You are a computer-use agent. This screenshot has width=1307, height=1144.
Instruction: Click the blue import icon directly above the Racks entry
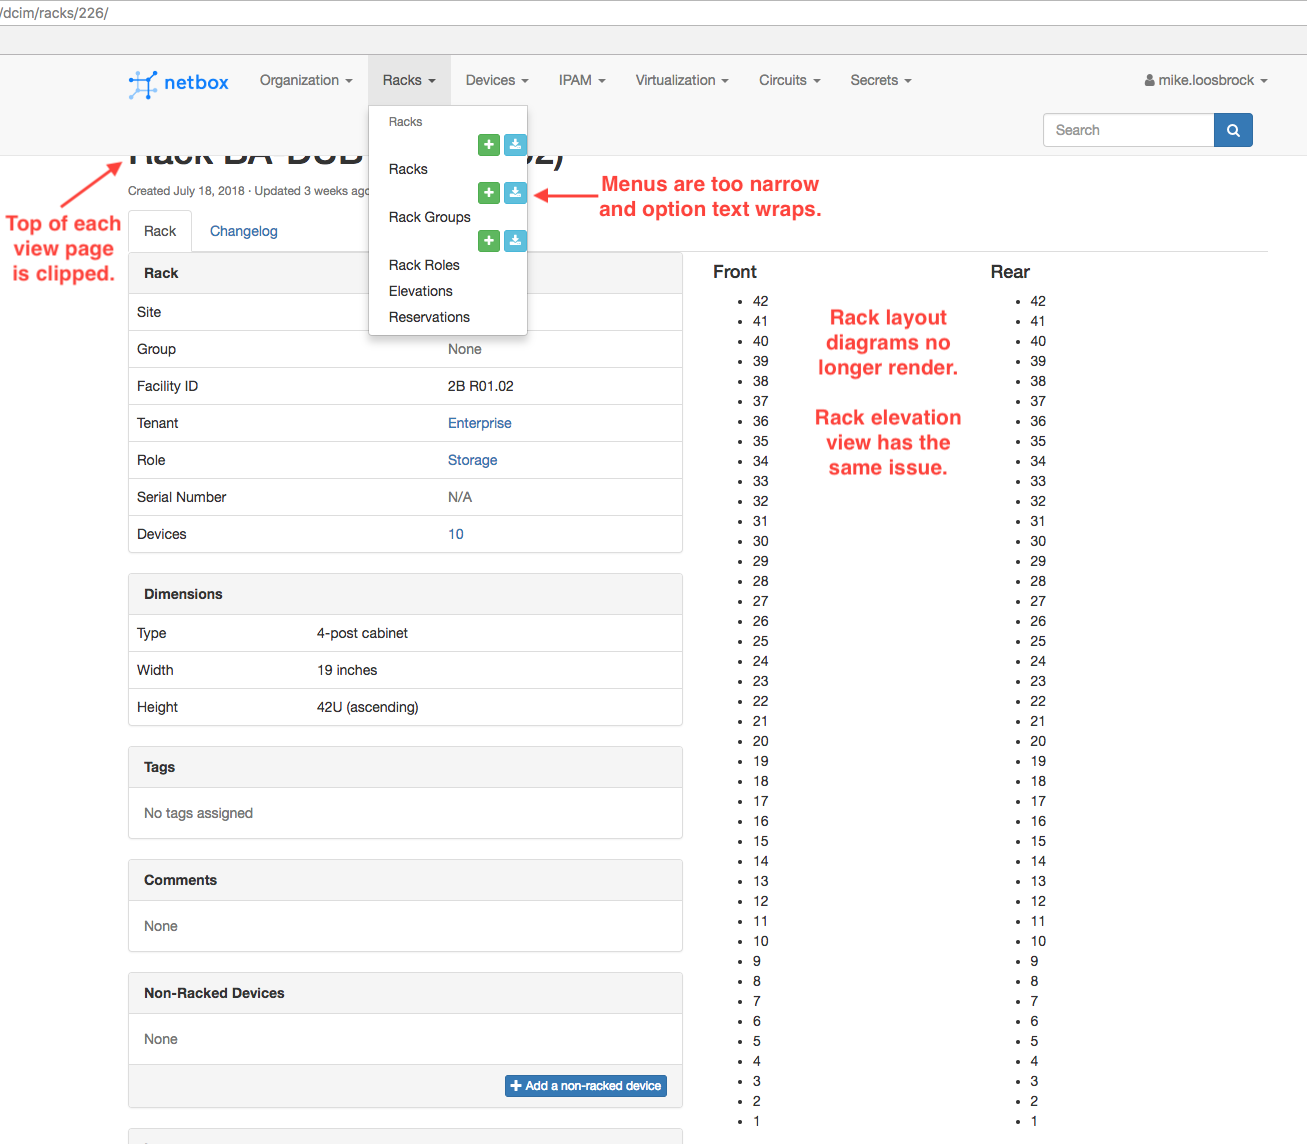pos(515,145)
